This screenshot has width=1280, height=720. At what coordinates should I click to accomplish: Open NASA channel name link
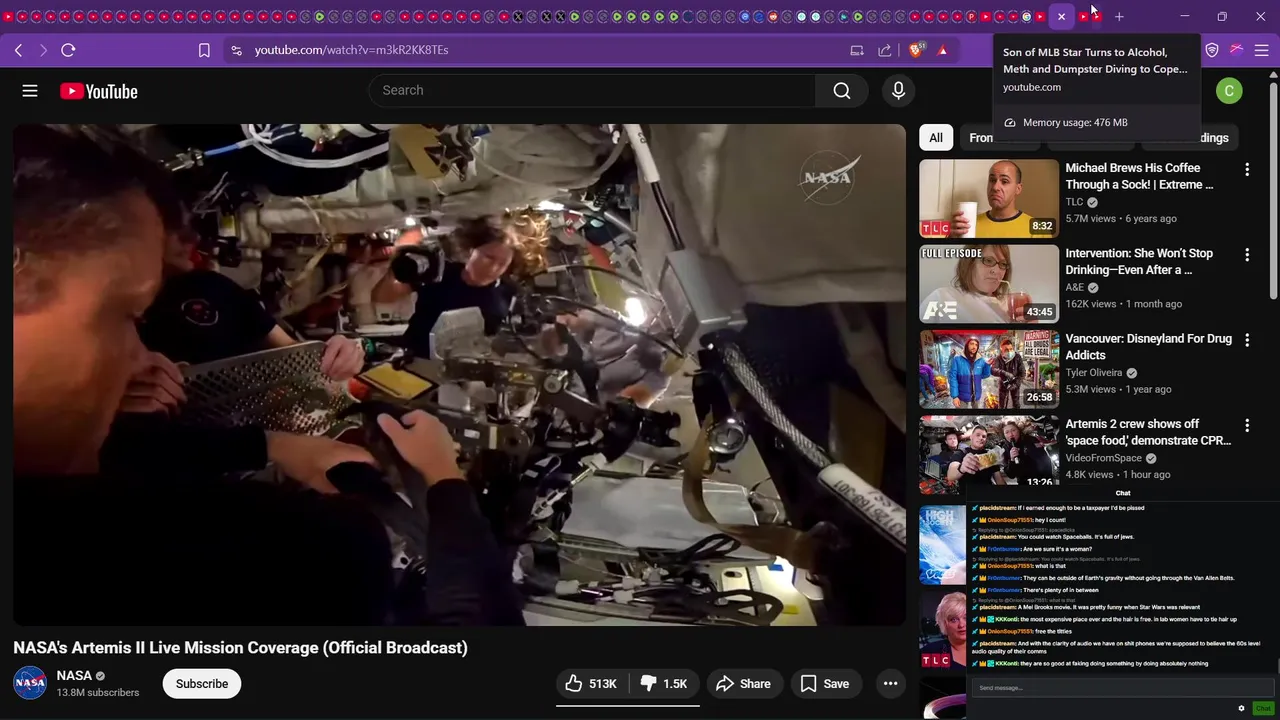click(74, 676)
